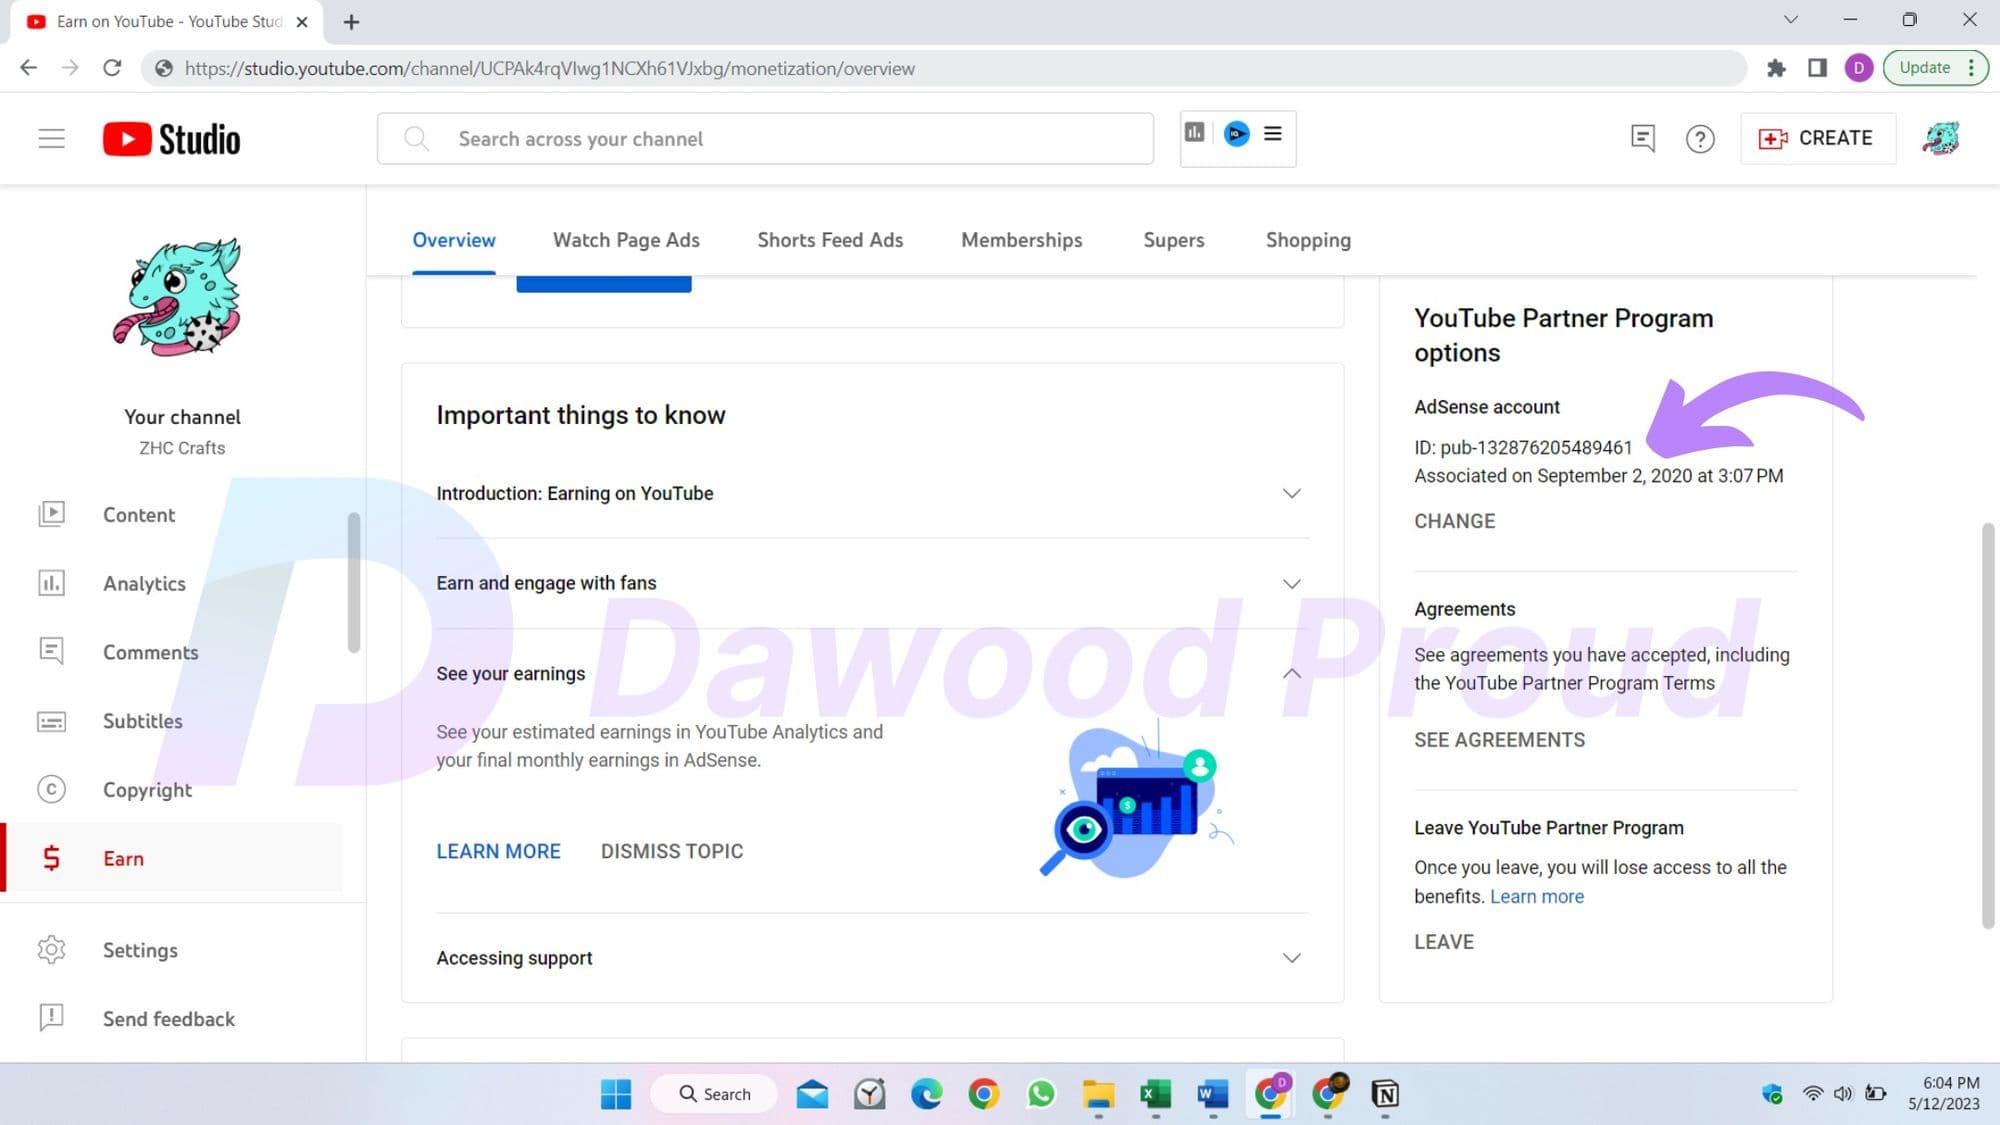Launch WhatsApp from the taskbar

coord(1041,1094)
